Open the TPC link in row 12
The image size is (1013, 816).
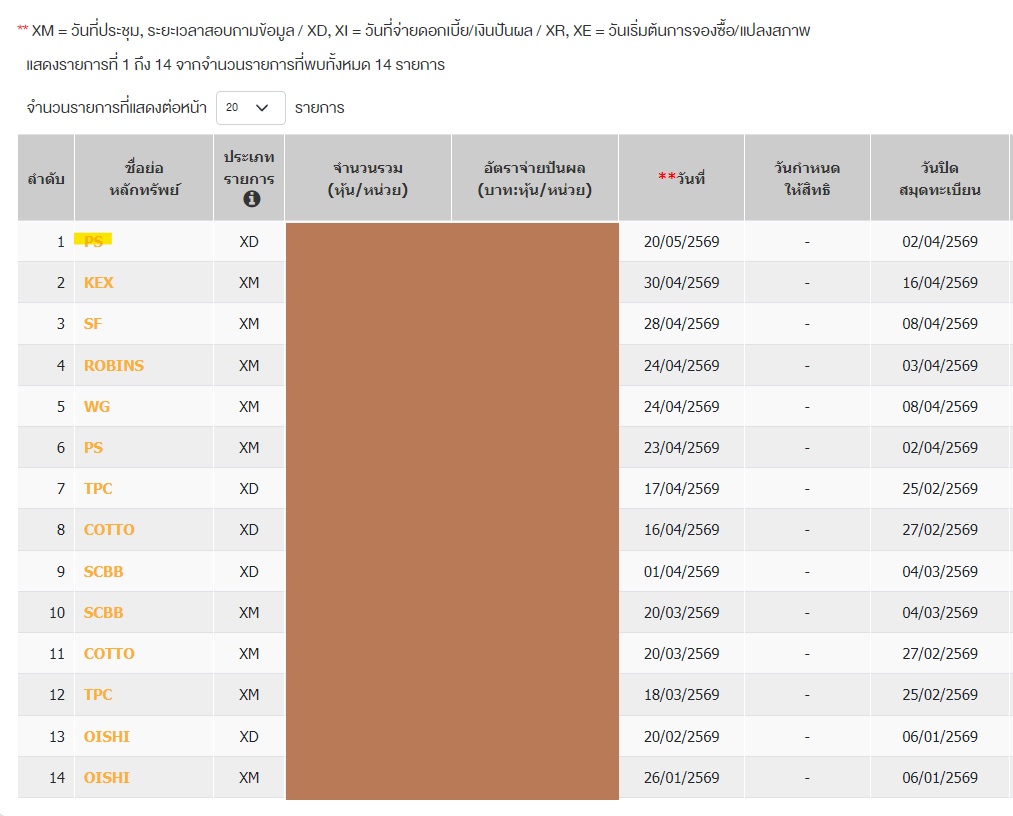click(x=98, y=695)
